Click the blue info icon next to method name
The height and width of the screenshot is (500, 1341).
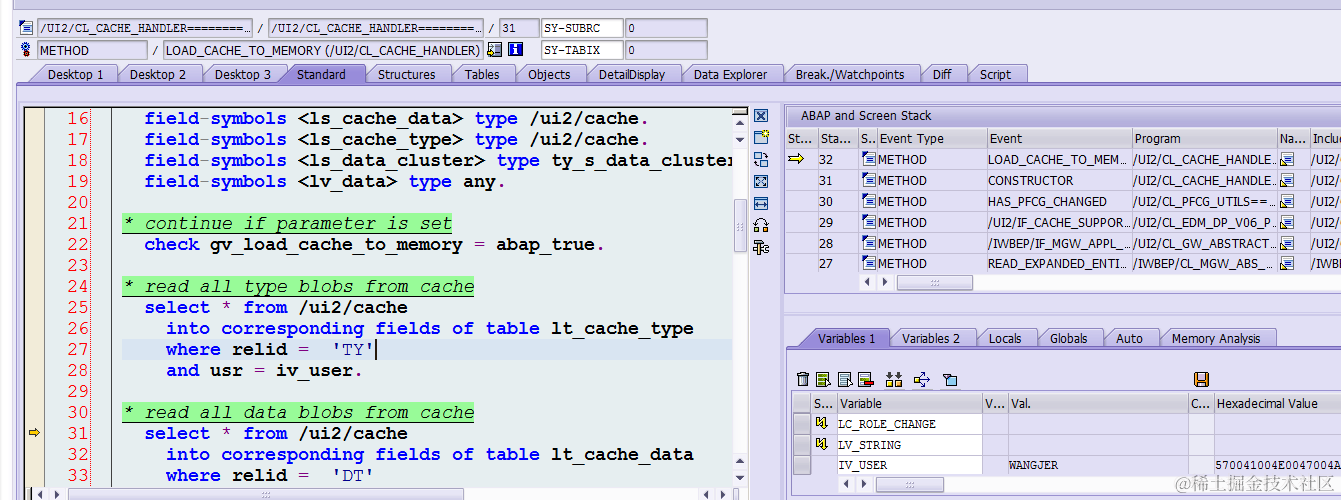pos(516,50)
